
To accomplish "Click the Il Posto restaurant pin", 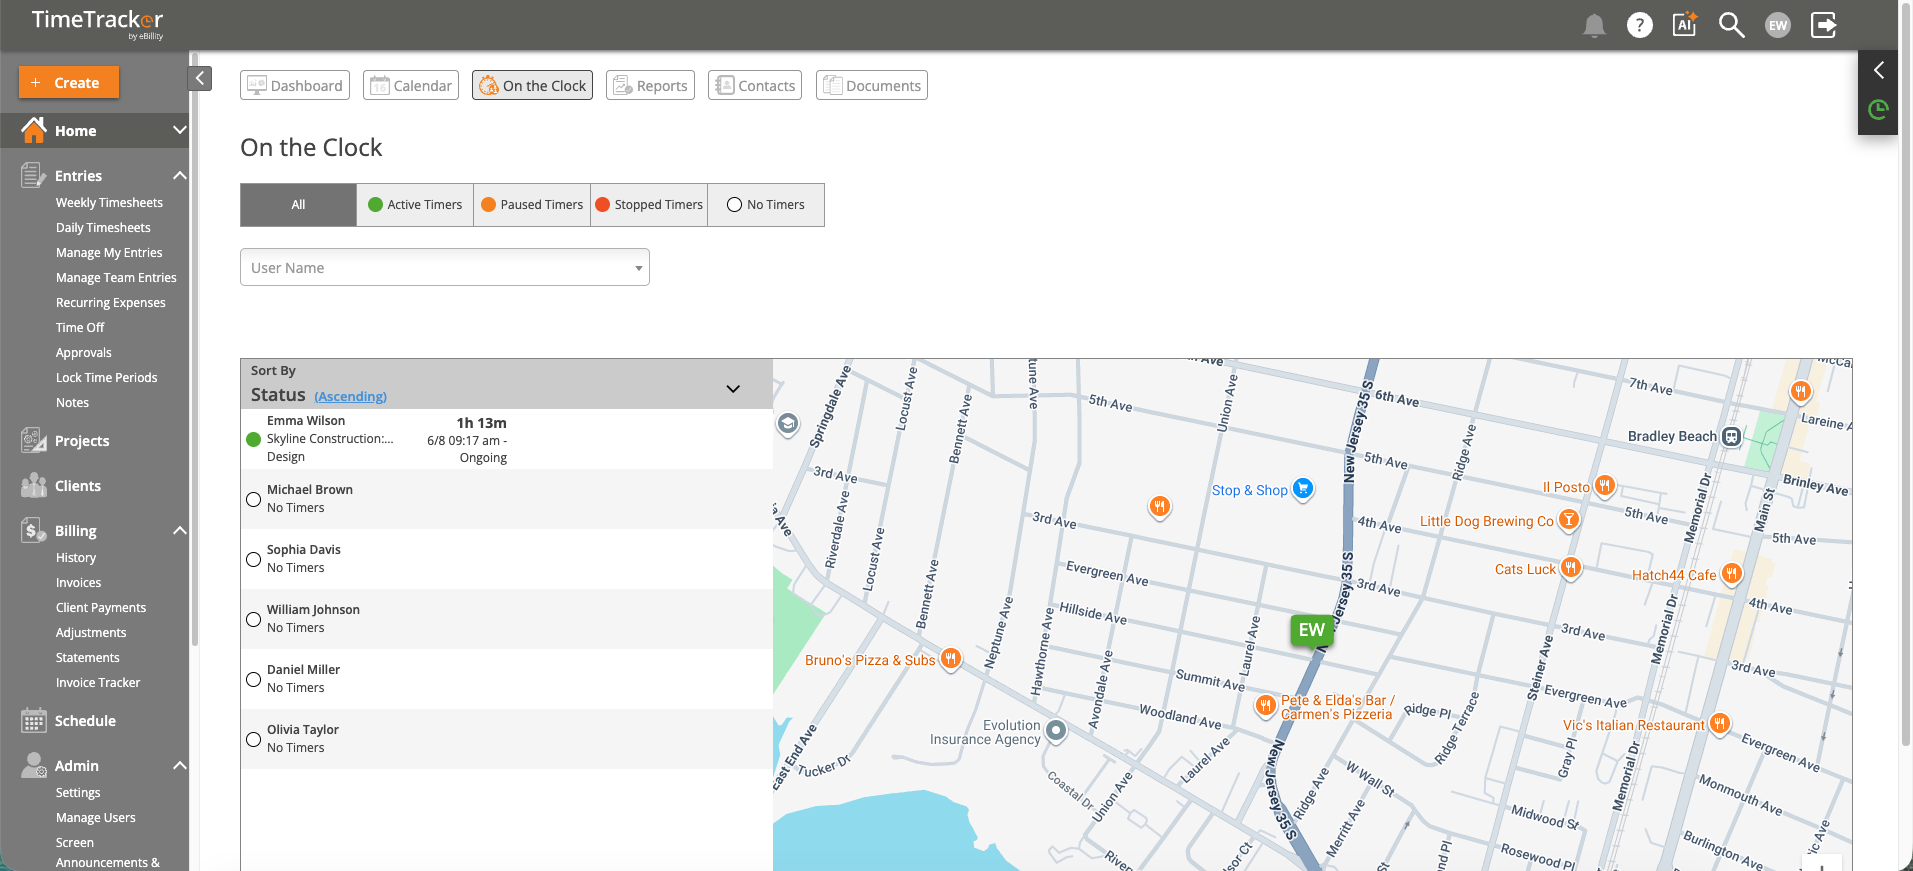I will [1604, 486].
